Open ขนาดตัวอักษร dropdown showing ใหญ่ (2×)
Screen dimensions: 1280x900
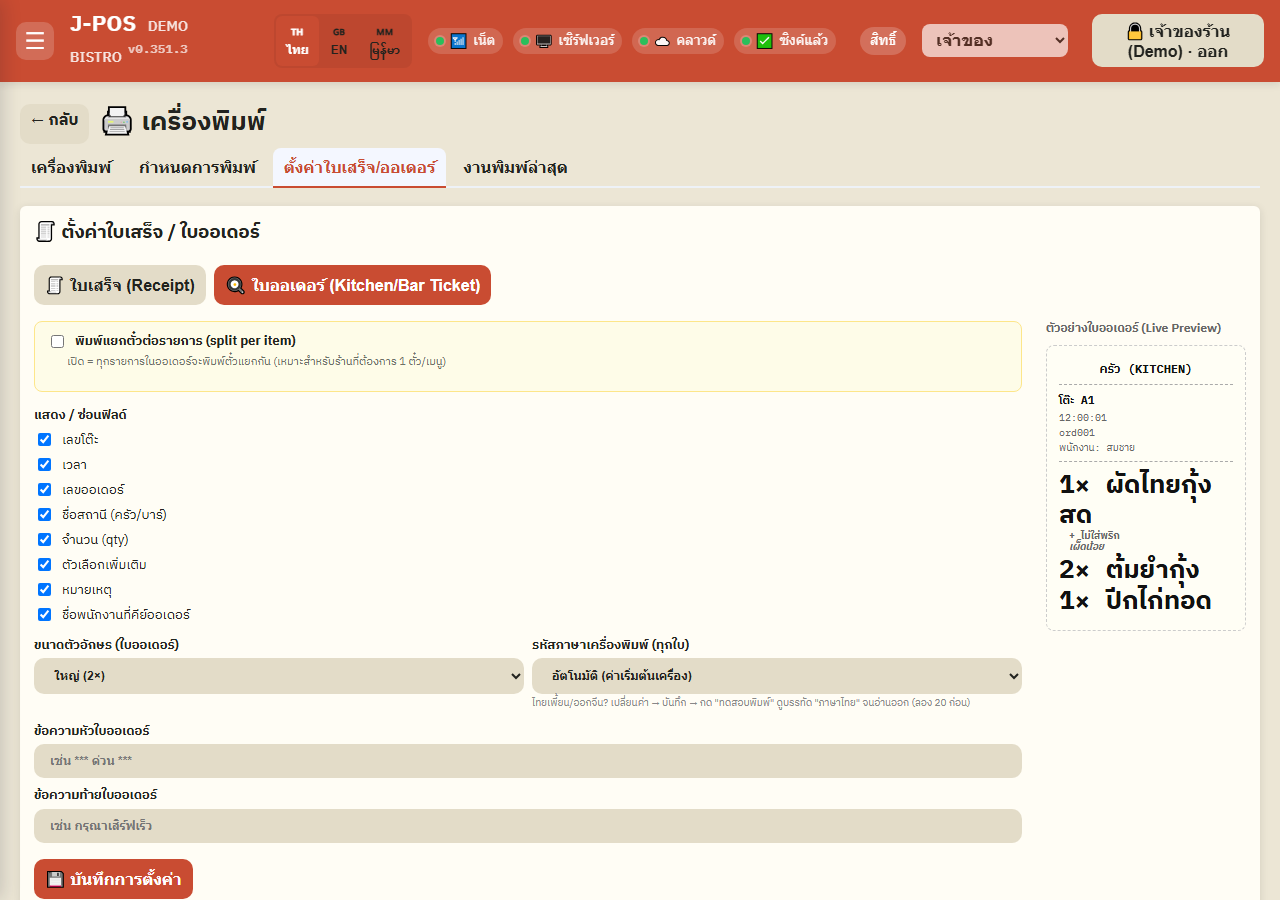[x=279, y=676]
